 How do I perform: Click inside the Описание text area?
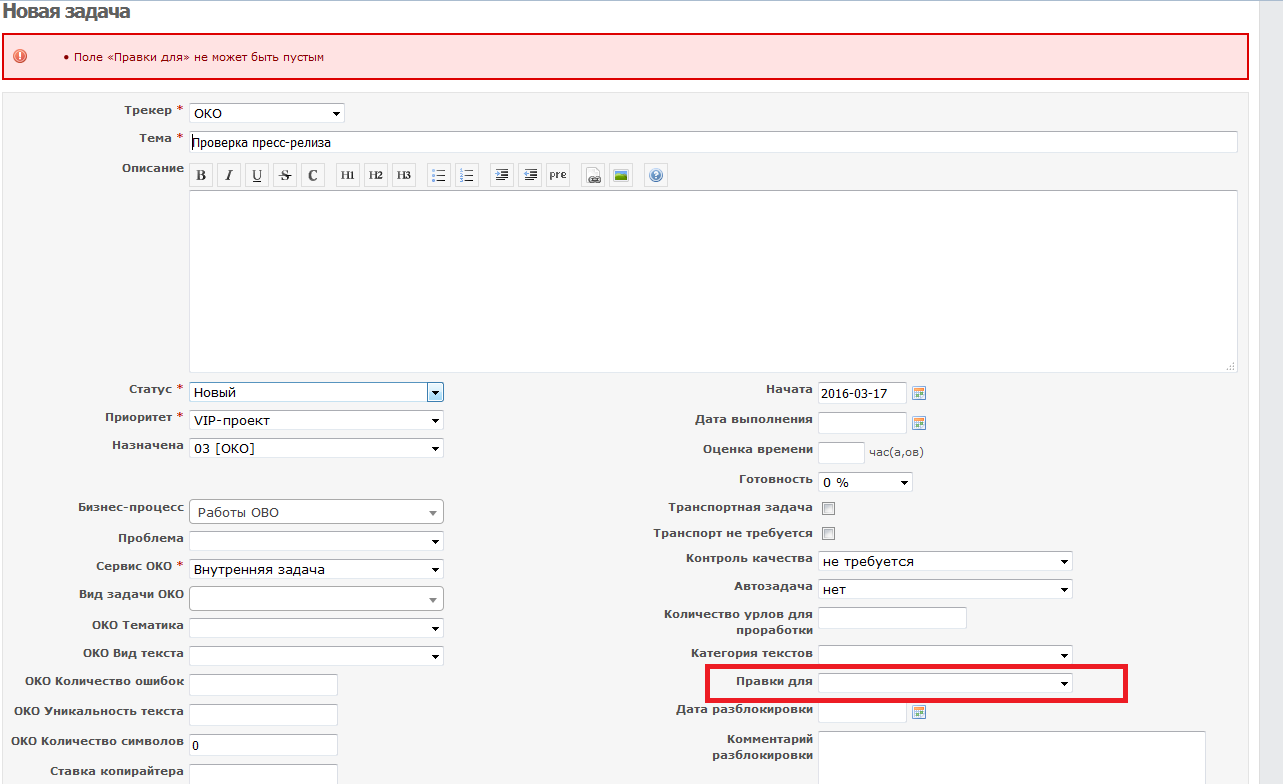[x=713, y=281]
